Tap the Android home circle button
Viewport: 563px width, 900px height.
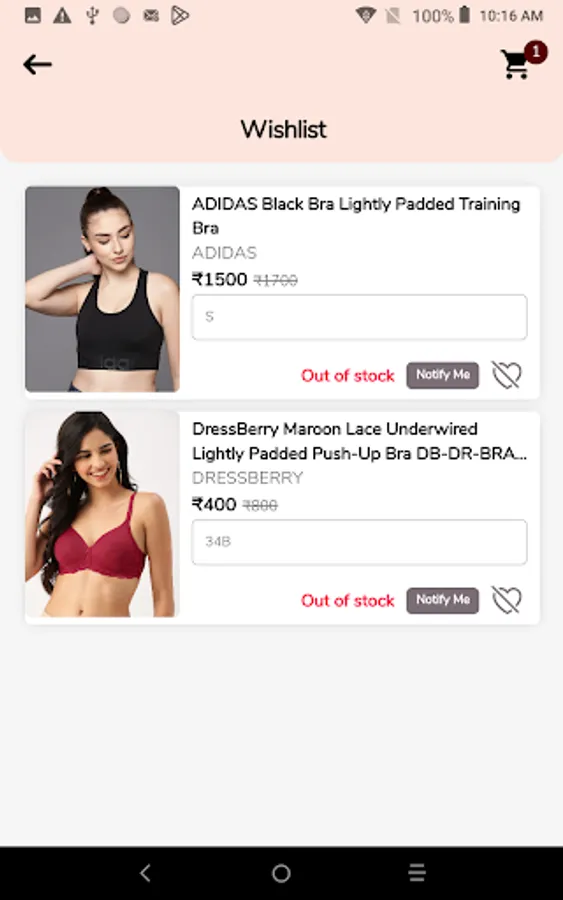coord(281,873)
